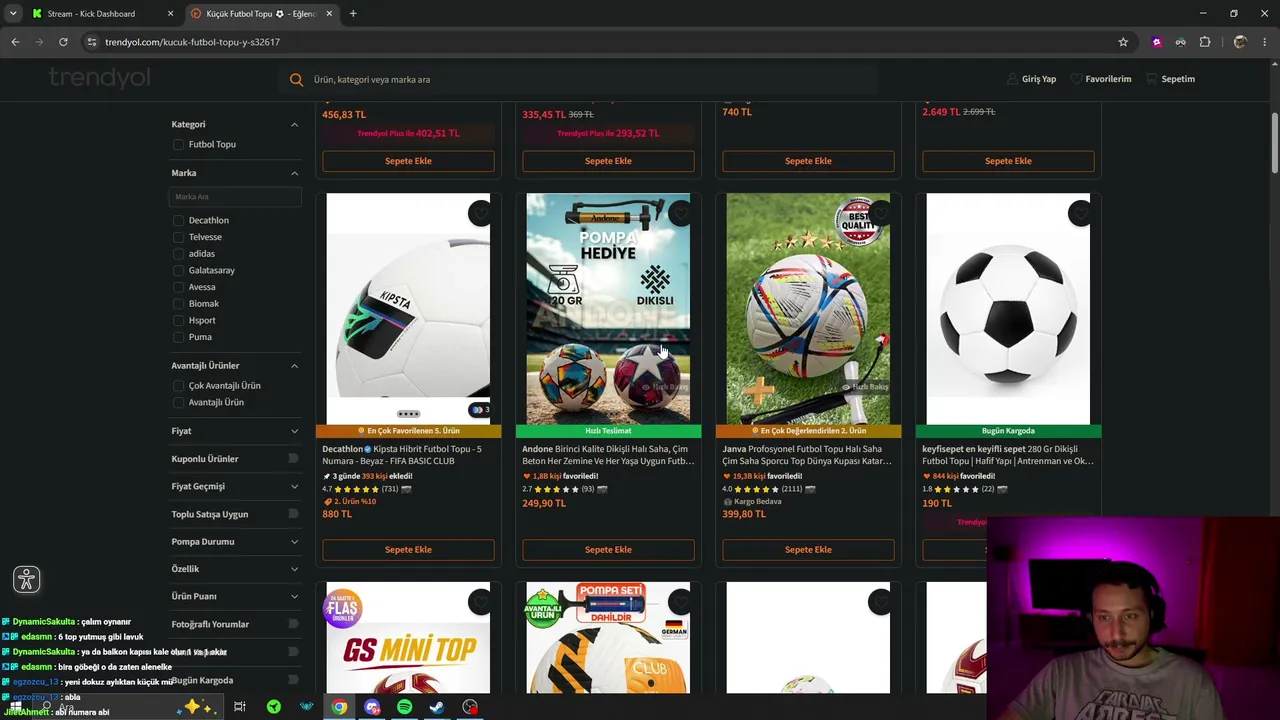Screen dimensions: 1280x720
Task: Click the search magnifier icon on Trendyol
Action: click(296, 80)
